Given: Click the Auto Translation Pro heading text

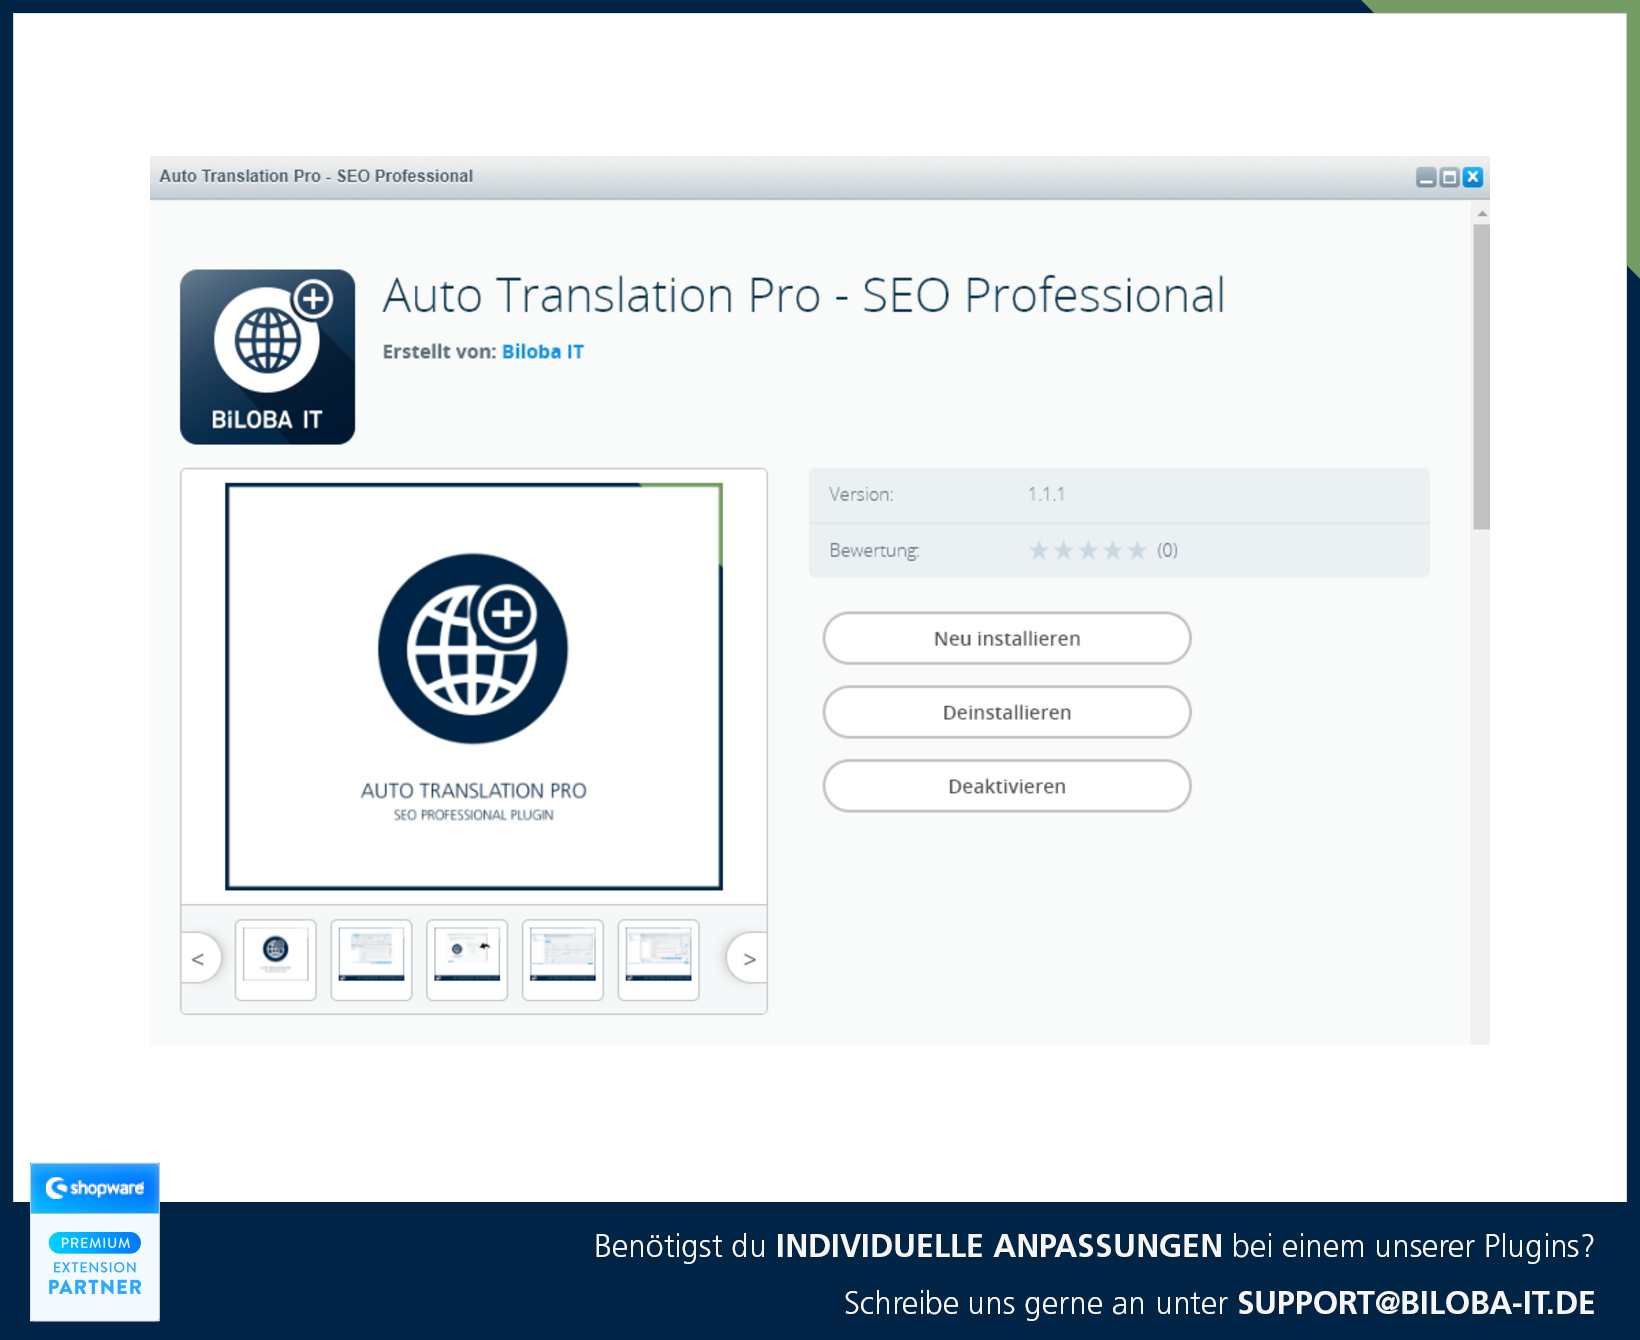Looking at the screenshot, I should [x=803, y=296].
